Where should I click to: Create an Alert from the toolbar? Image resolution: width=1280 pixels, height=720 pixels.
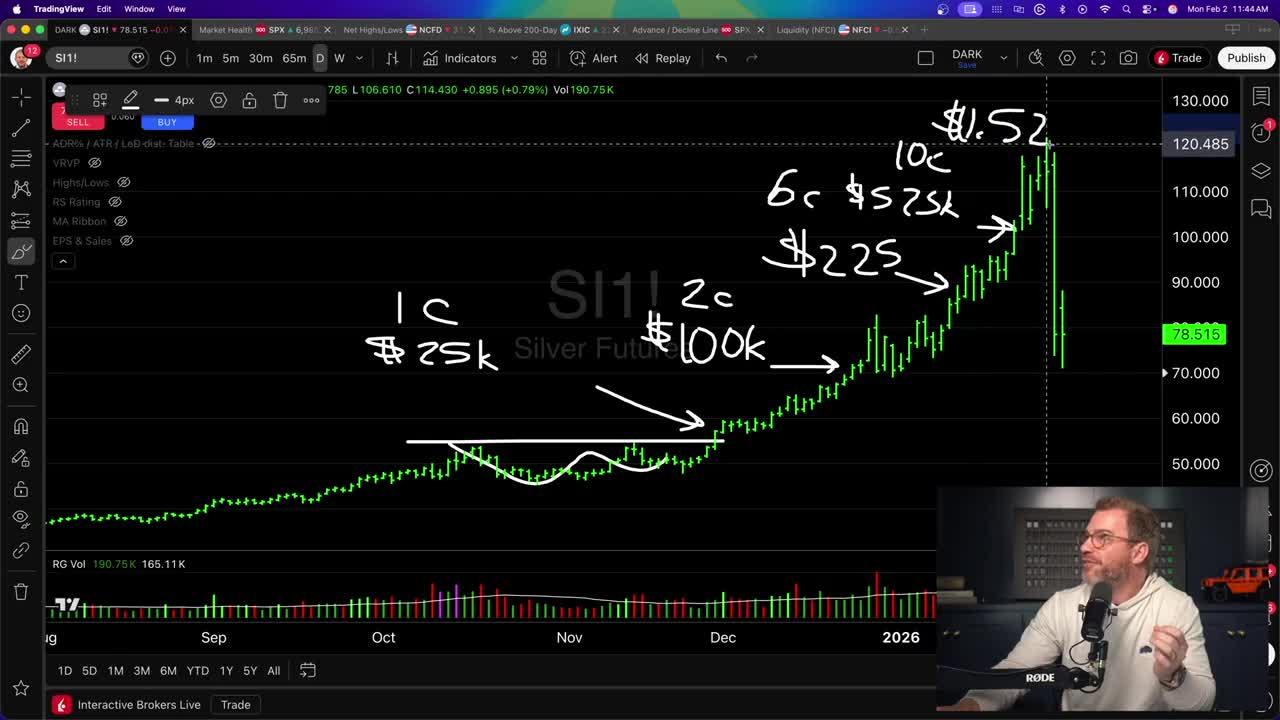pyautogui.click(x=595, y=58)
